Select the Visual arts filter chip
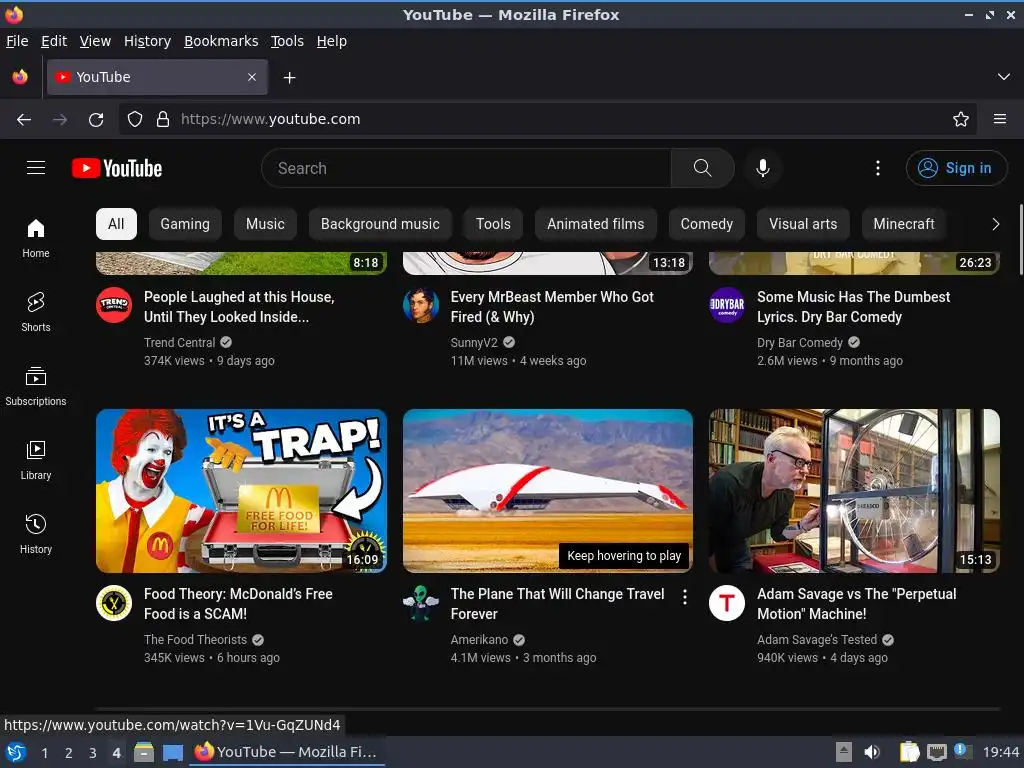The image size is (1024, 768). point(803,224)
